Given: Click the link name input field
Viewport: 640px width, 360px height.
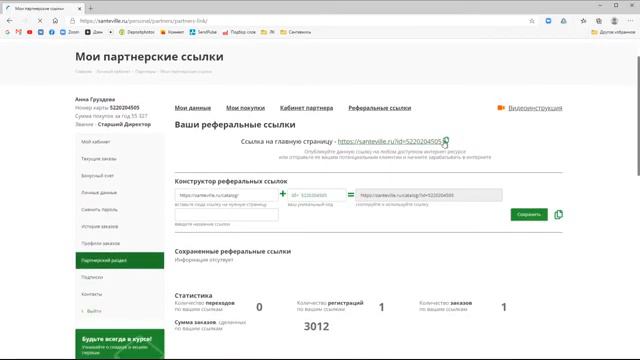Looking at the screenshot, I should coord(227,215).
